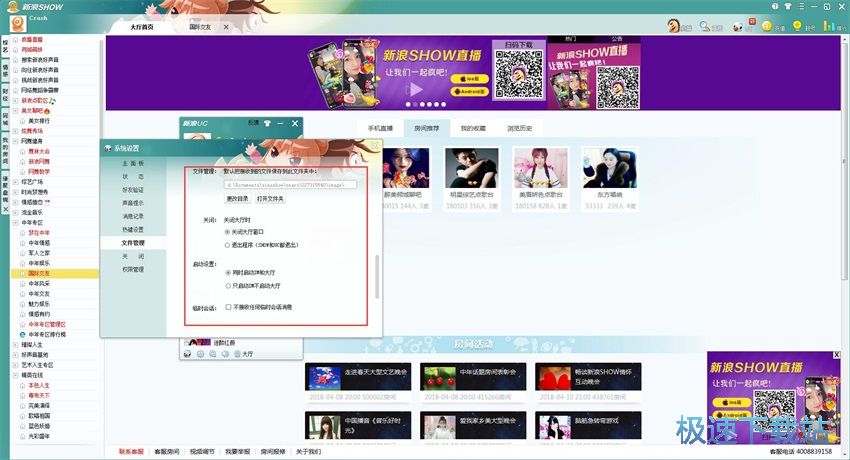Click the magnifier search icon in top toolbar

pyautogui.click(x=704, y=25)
